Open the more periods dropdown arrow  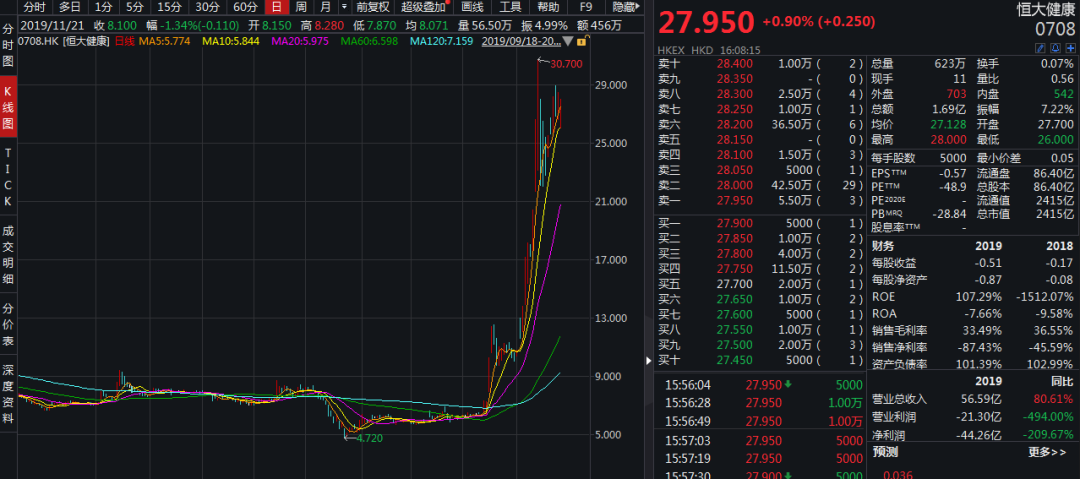tap(343, 8)
